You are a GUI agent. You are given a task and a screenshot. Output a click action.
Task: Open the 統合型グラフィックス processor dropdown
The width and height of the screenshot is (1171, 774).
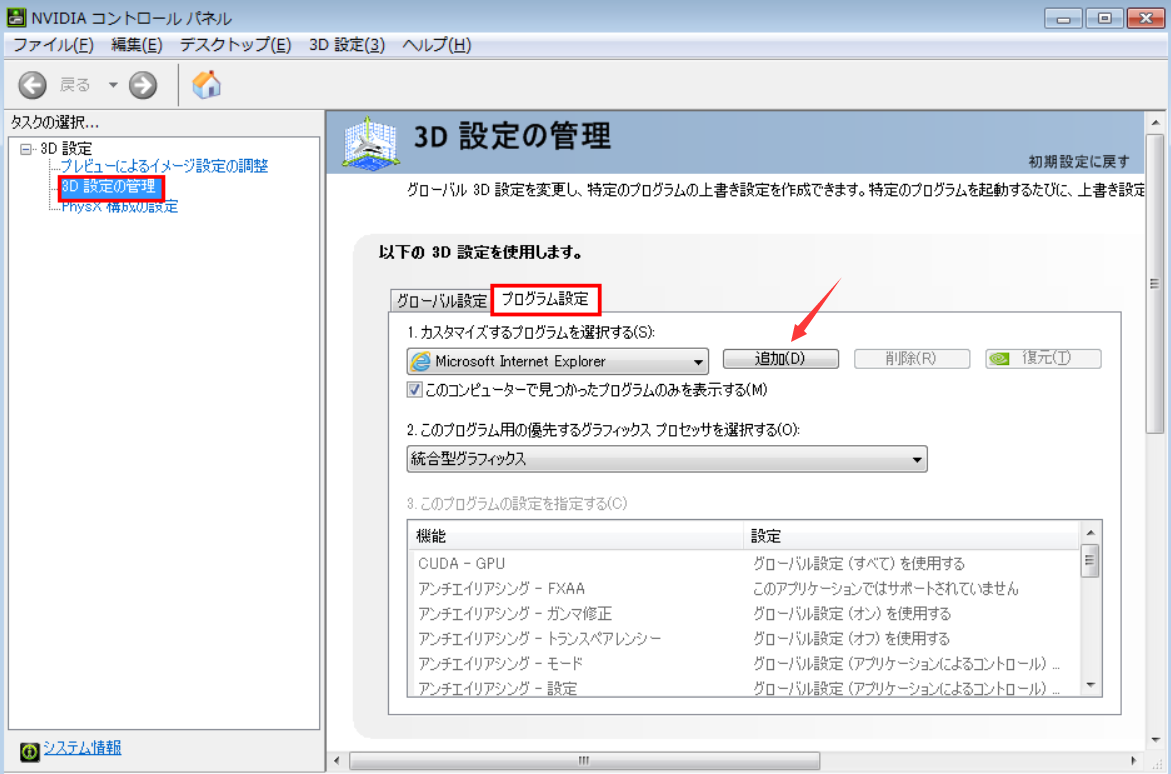pos(666,459)
